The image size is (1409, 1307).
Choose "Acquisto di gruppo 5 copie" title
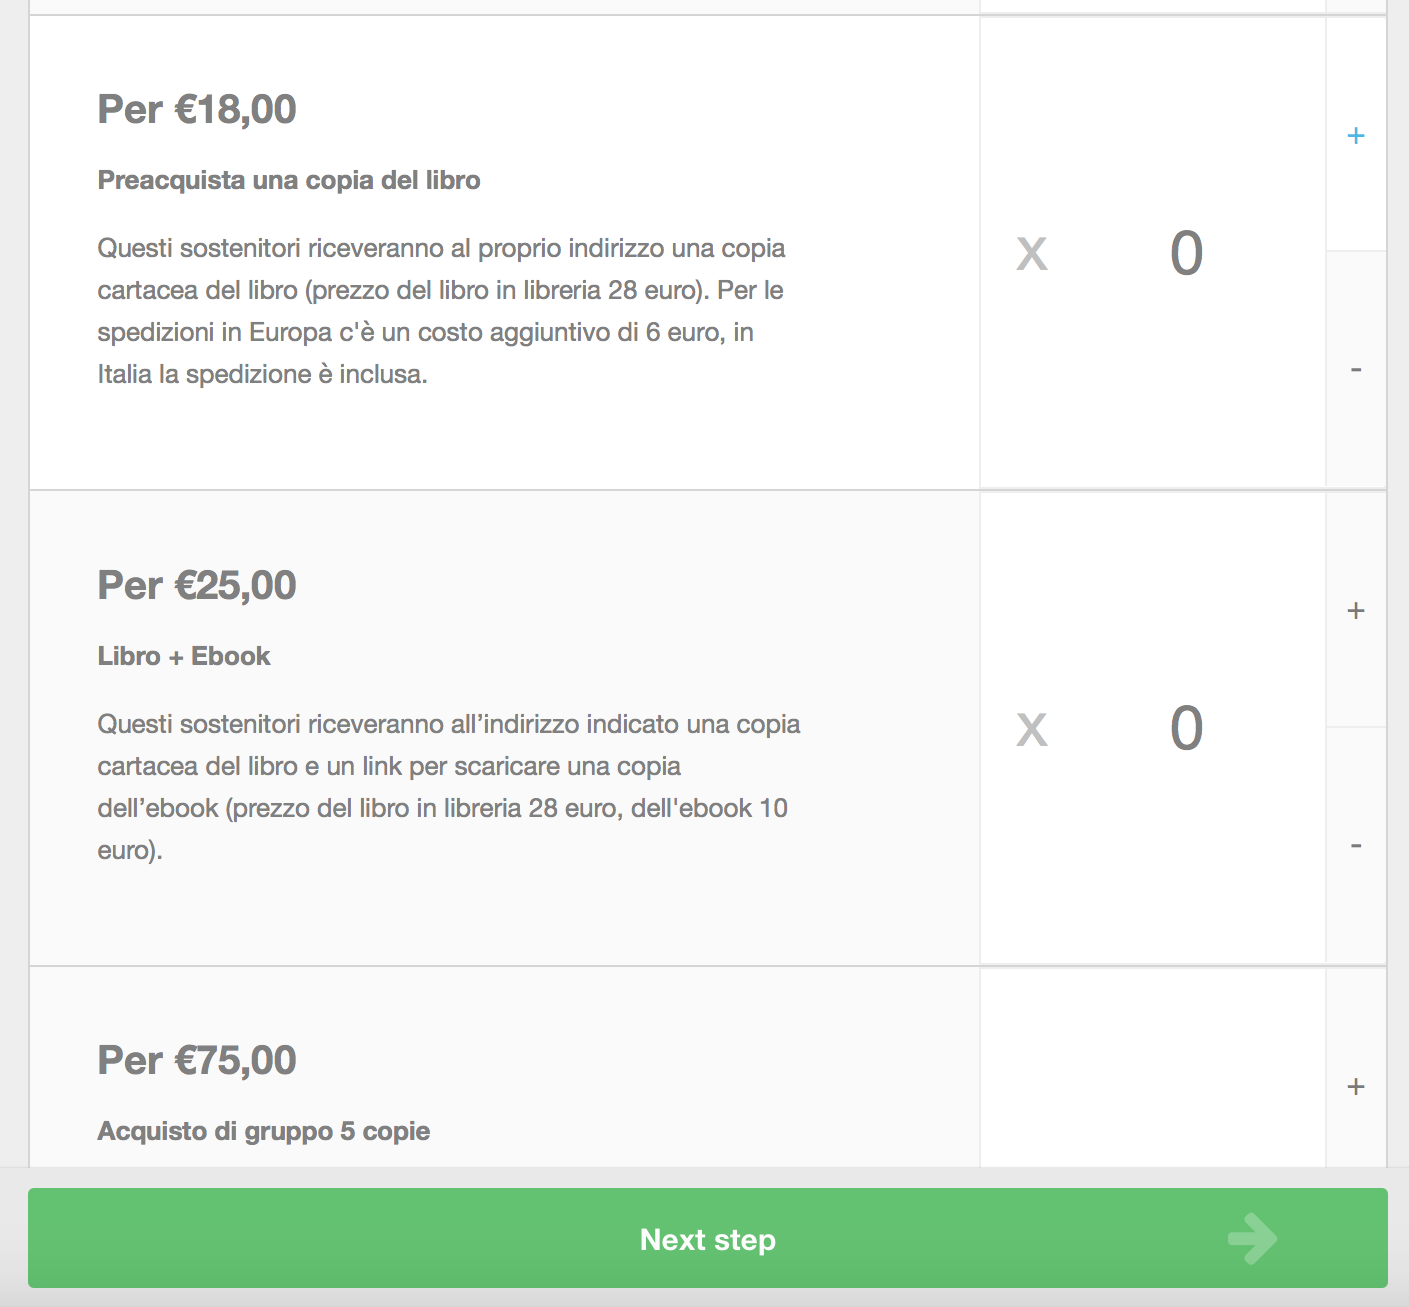(x=264, y=1131)
